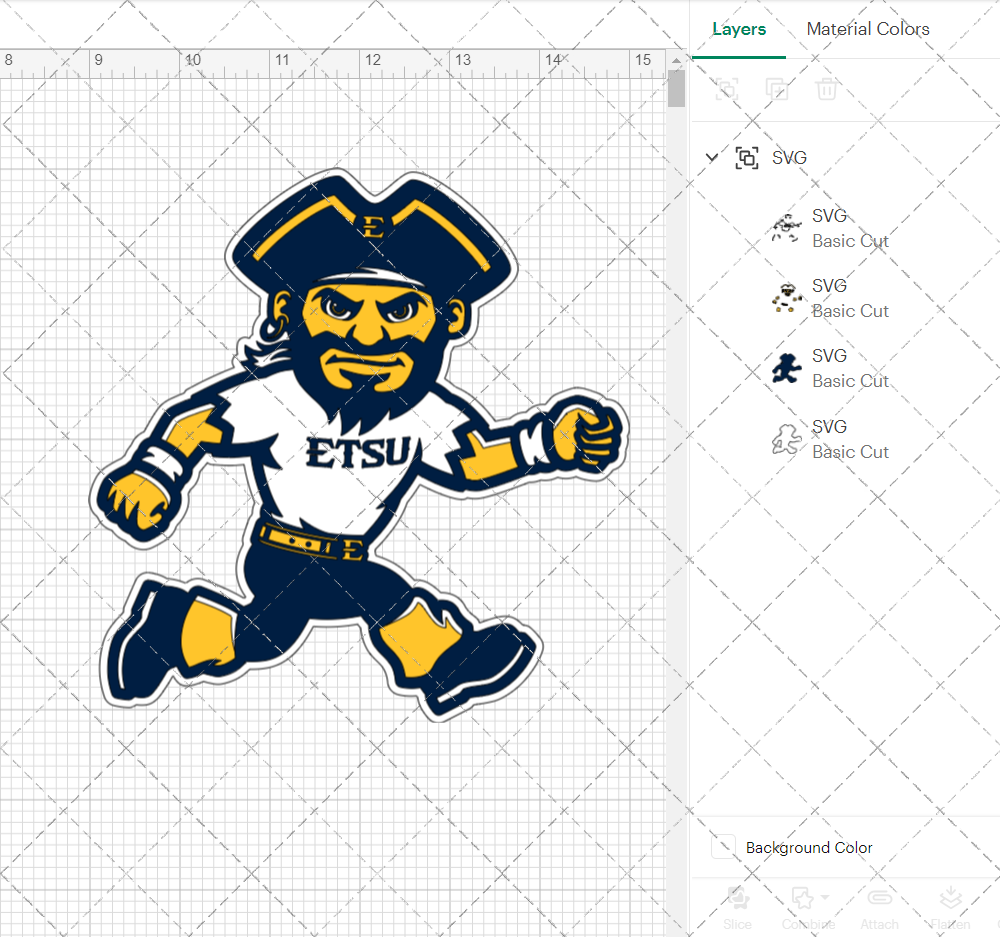Click the canvas vertical scrollbar thumb

(676, 89)
